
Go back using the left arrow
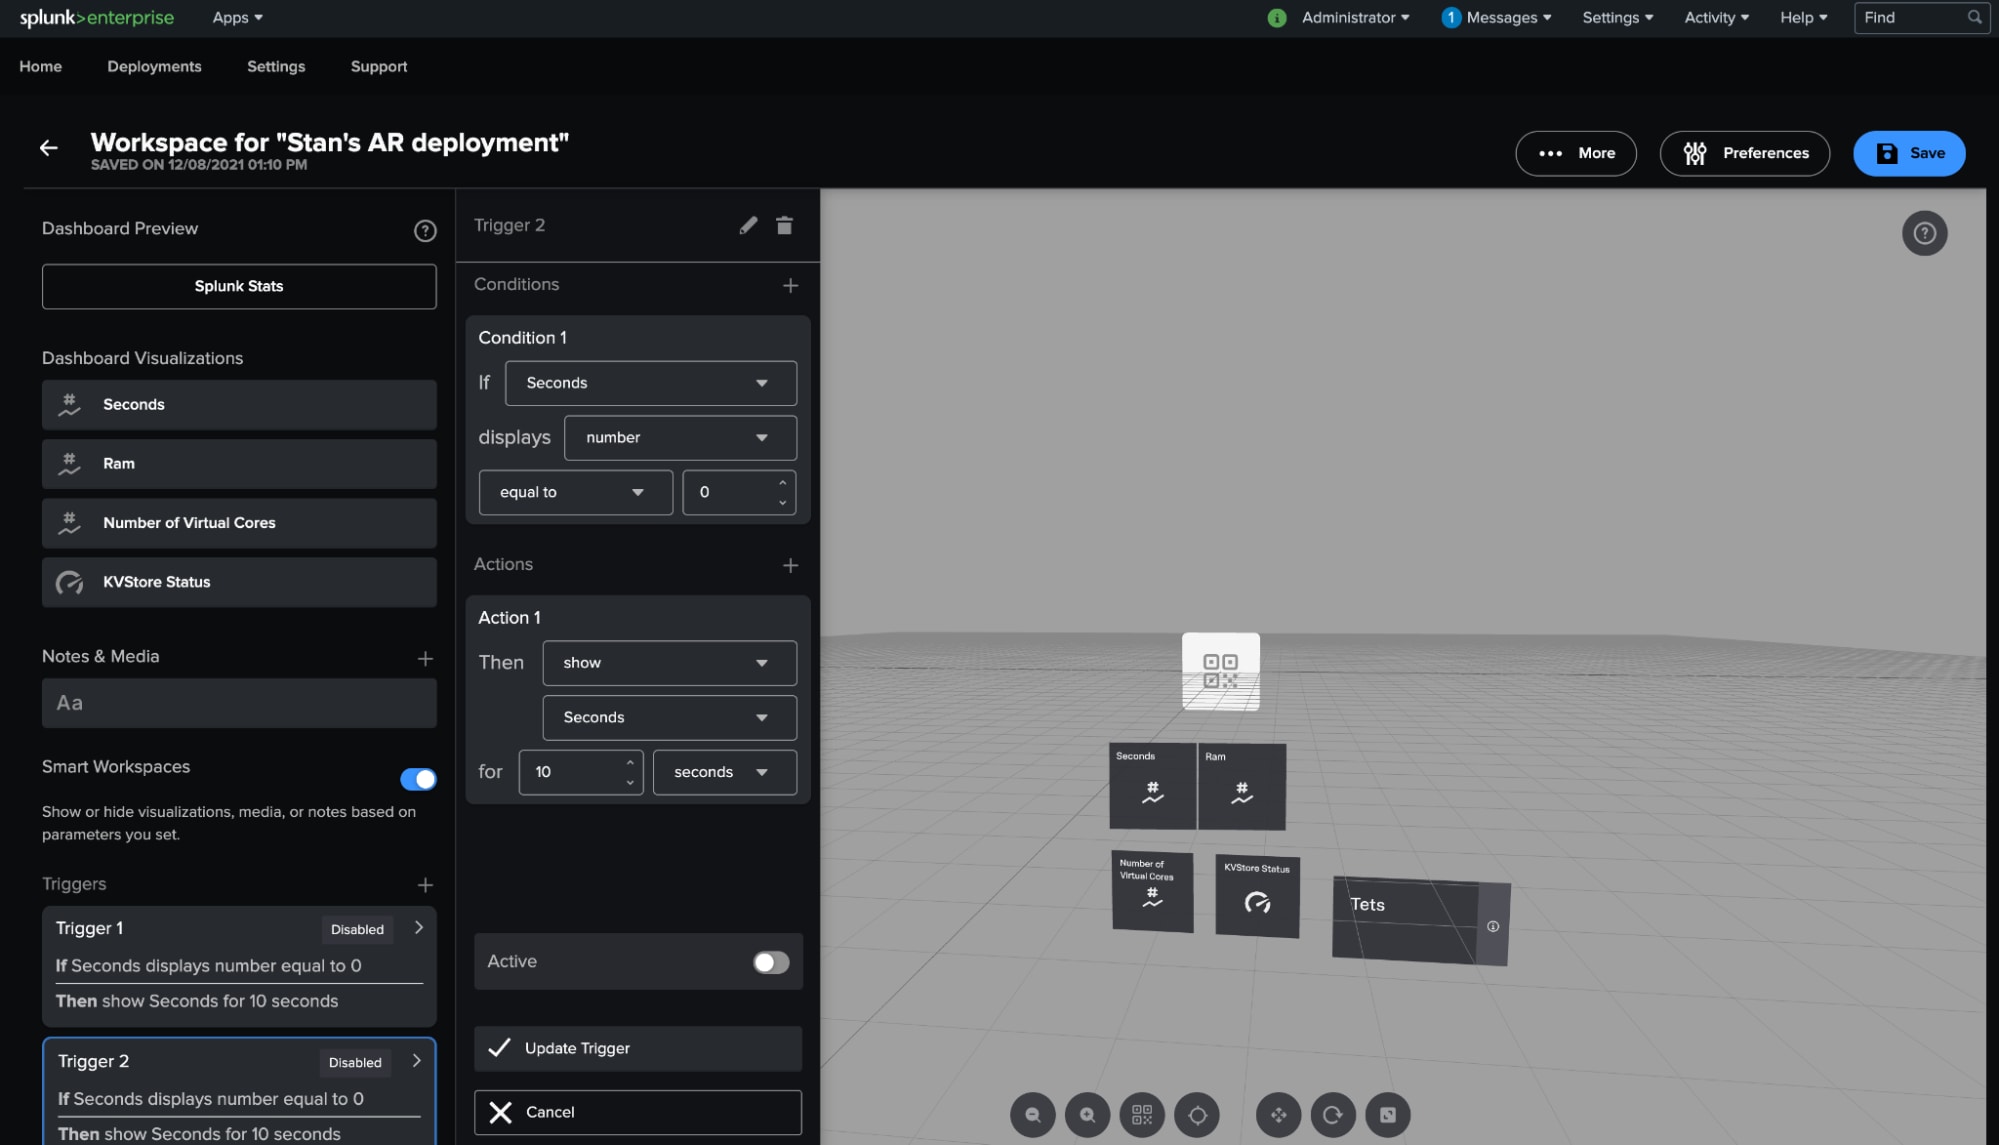pos(48,148)
